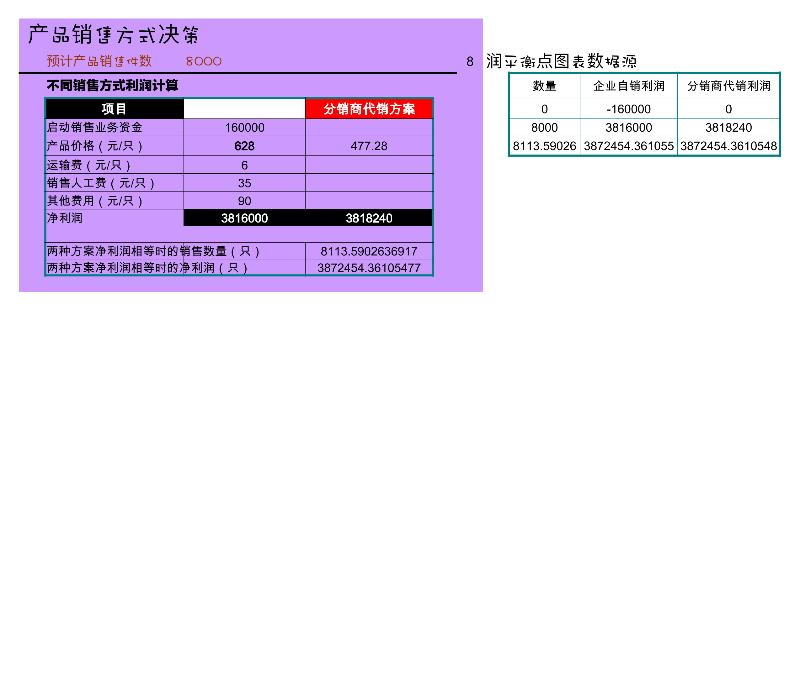Select the 8113.59026 quantity cell
Screen dimensions: 800x700
click(544, 146)
